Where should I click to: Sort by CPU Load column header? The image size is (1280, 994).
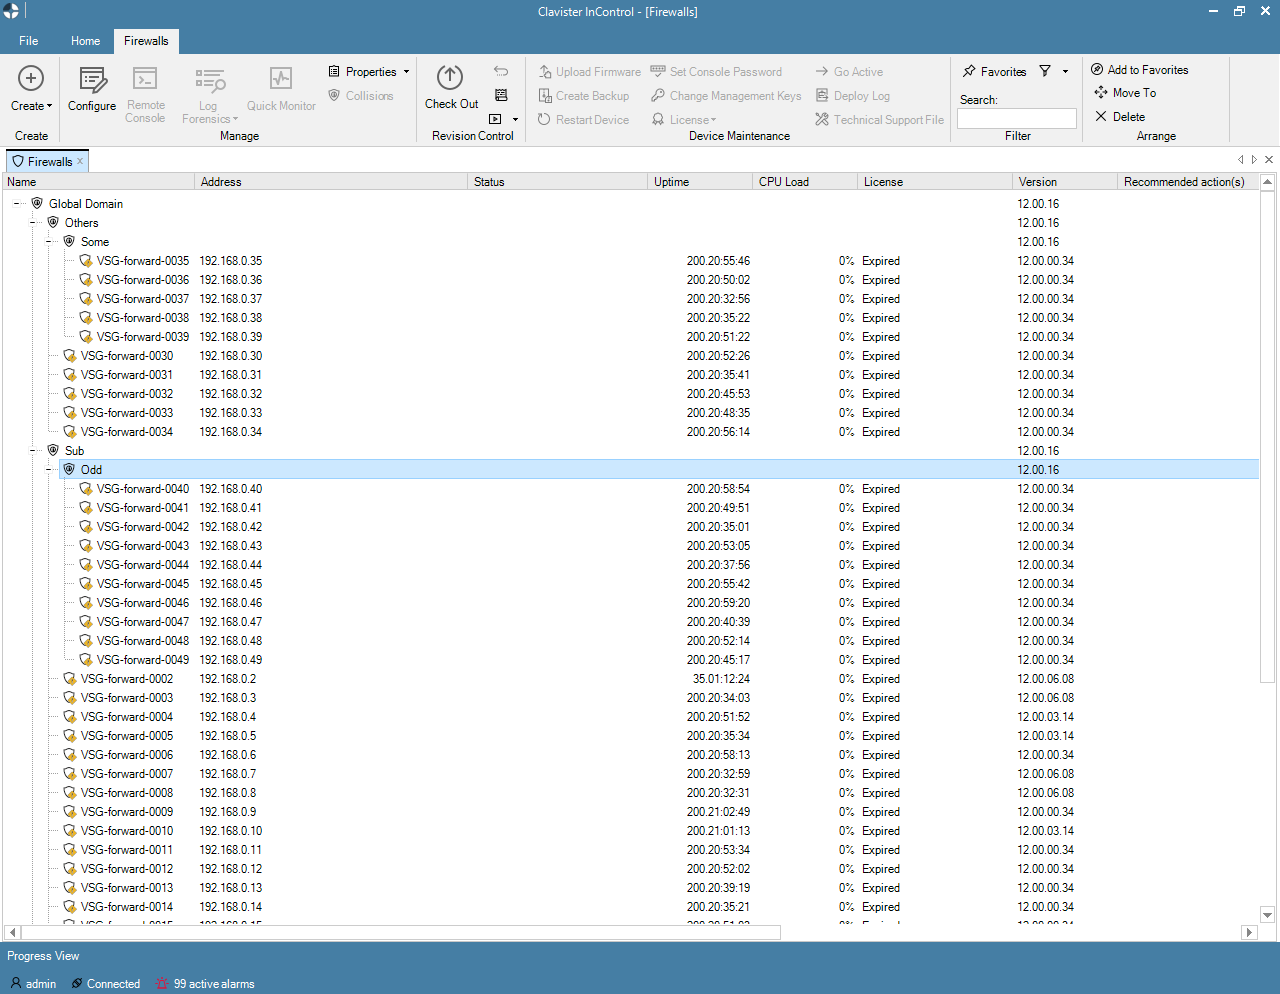[805, 182]
